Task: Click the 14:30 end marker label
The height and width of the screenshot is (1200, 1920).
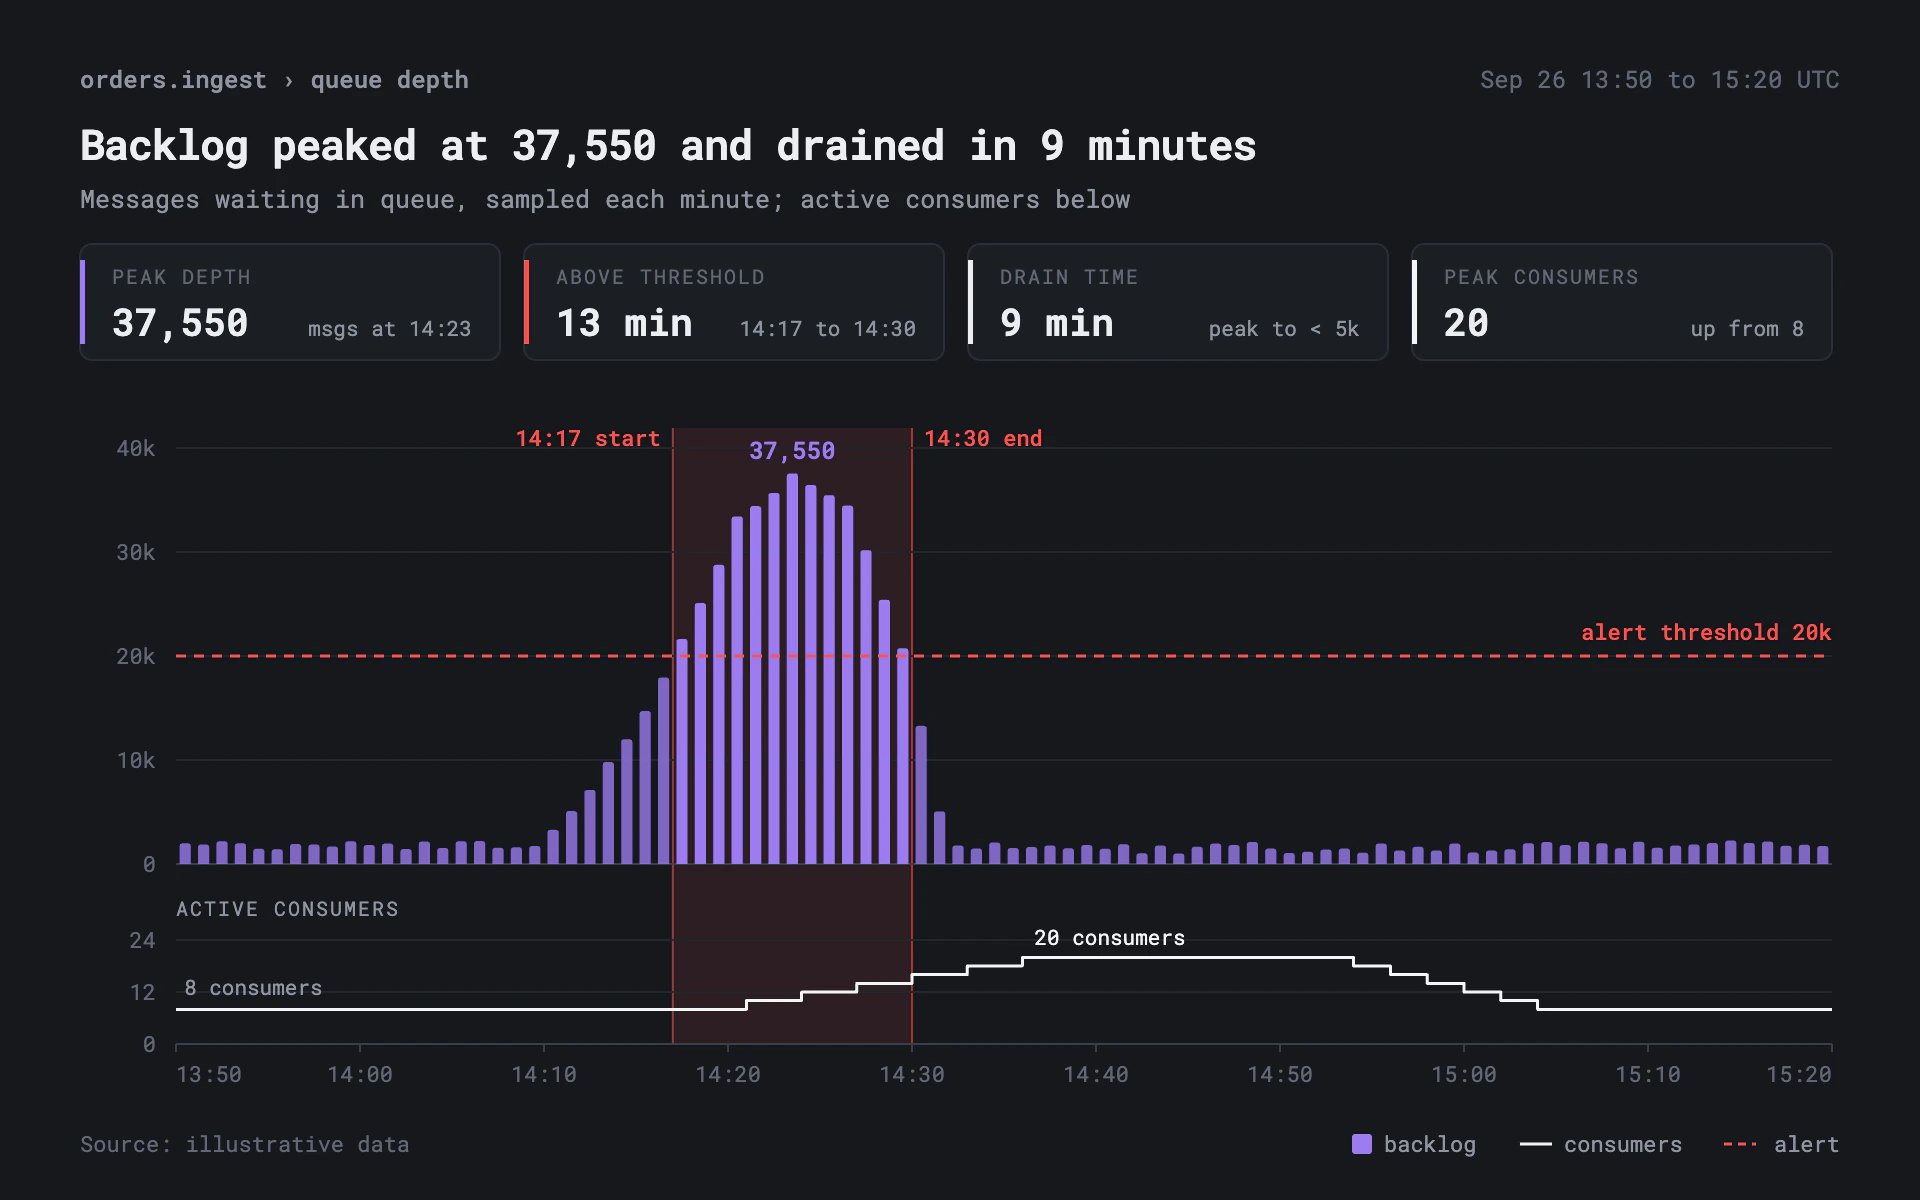Action: (983, 438)
